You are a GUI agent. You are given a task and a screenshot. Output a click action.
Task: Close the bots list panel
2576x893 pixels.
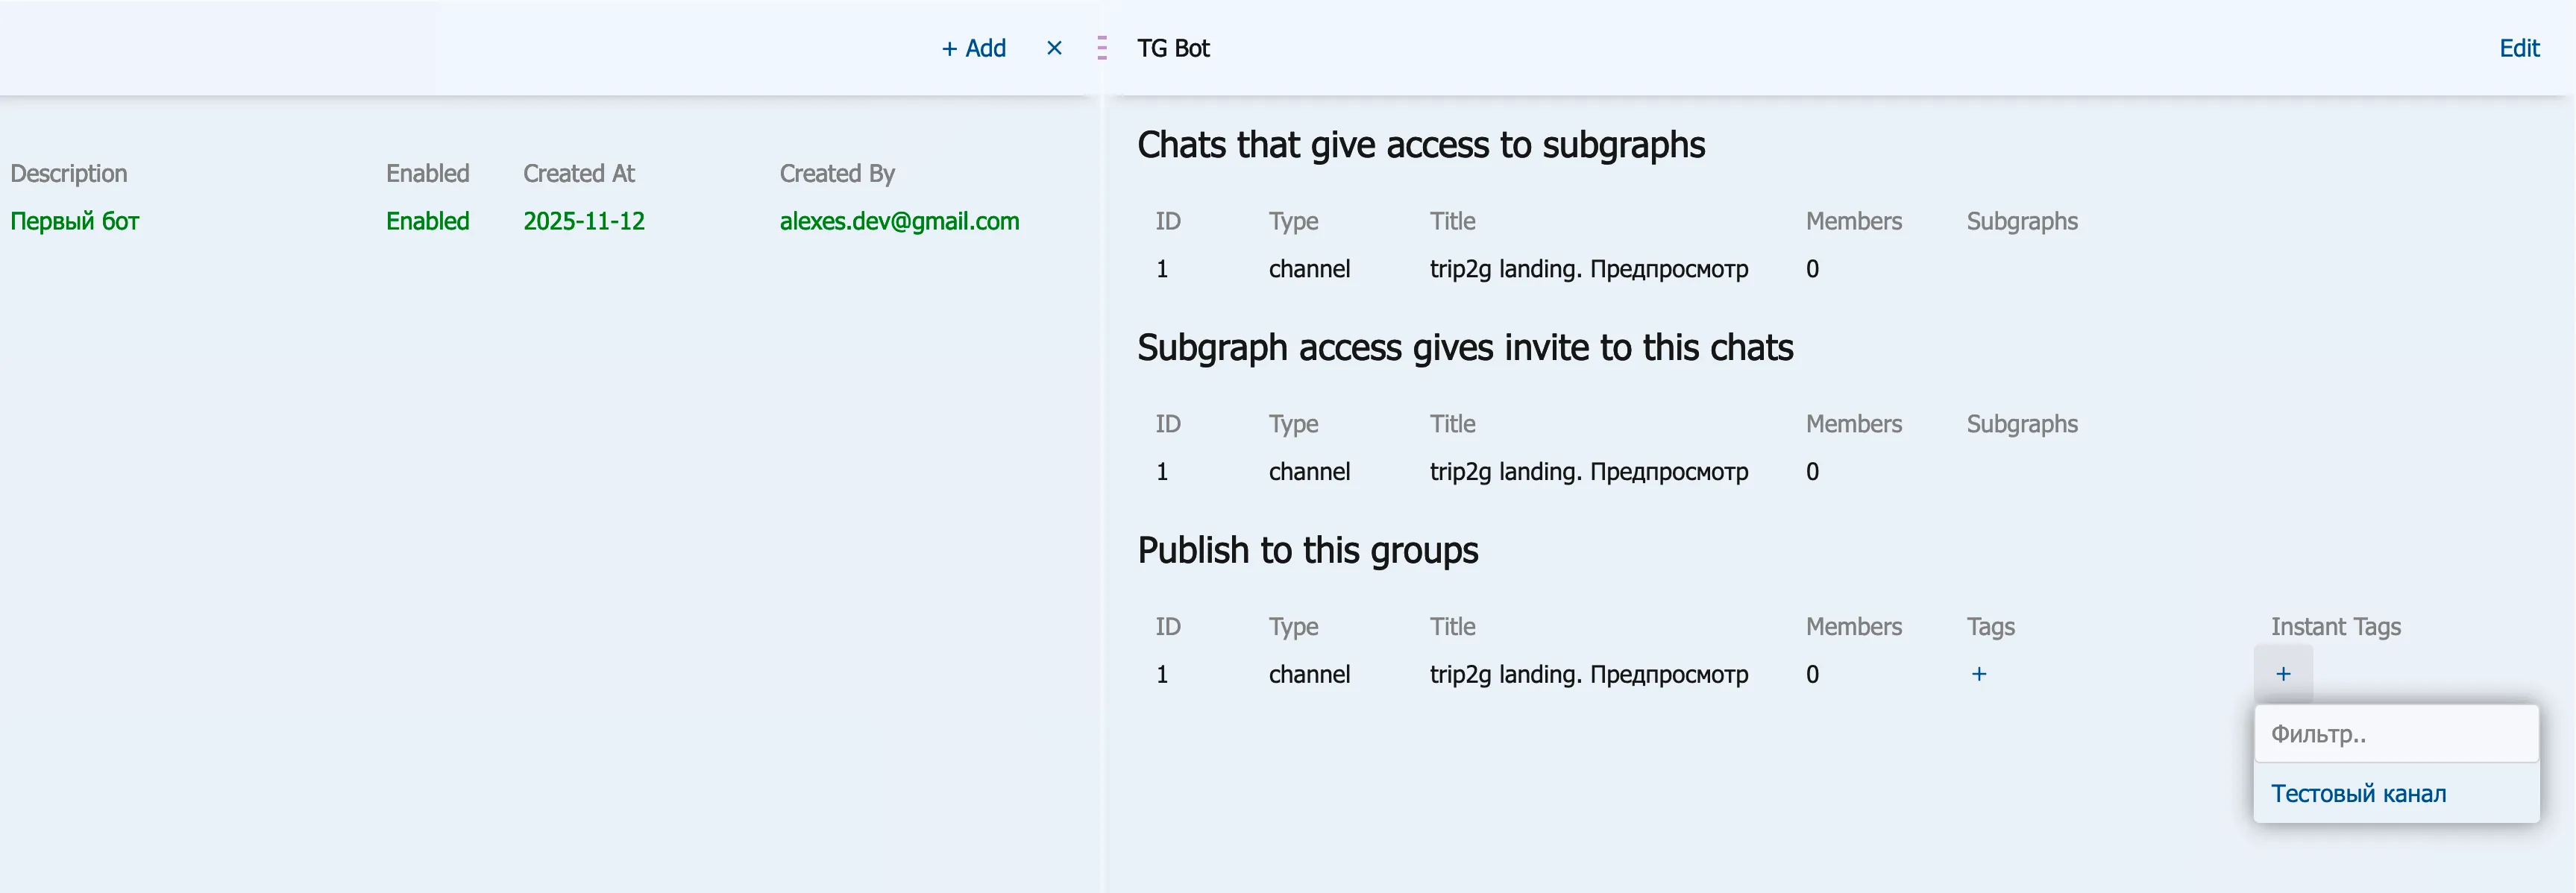[1054, 48]
